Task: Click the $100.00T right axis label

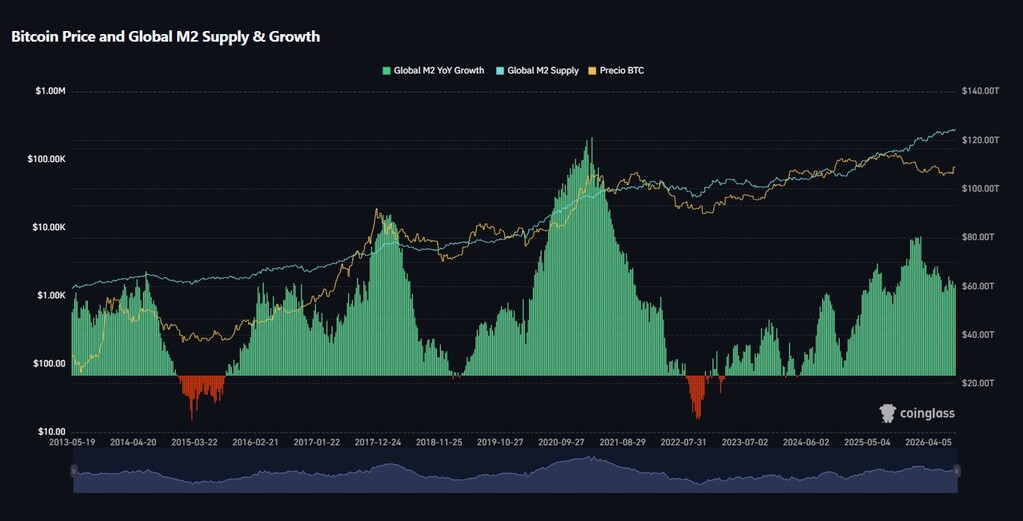Action: (x=981, y=188)
